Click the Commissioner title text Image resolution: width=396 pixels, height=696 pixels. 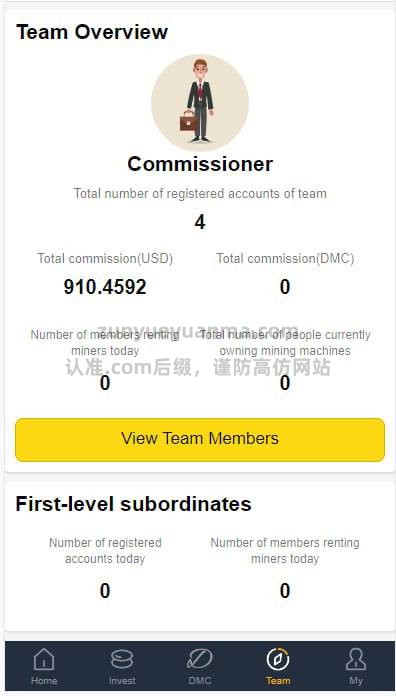tap(200, 164)
